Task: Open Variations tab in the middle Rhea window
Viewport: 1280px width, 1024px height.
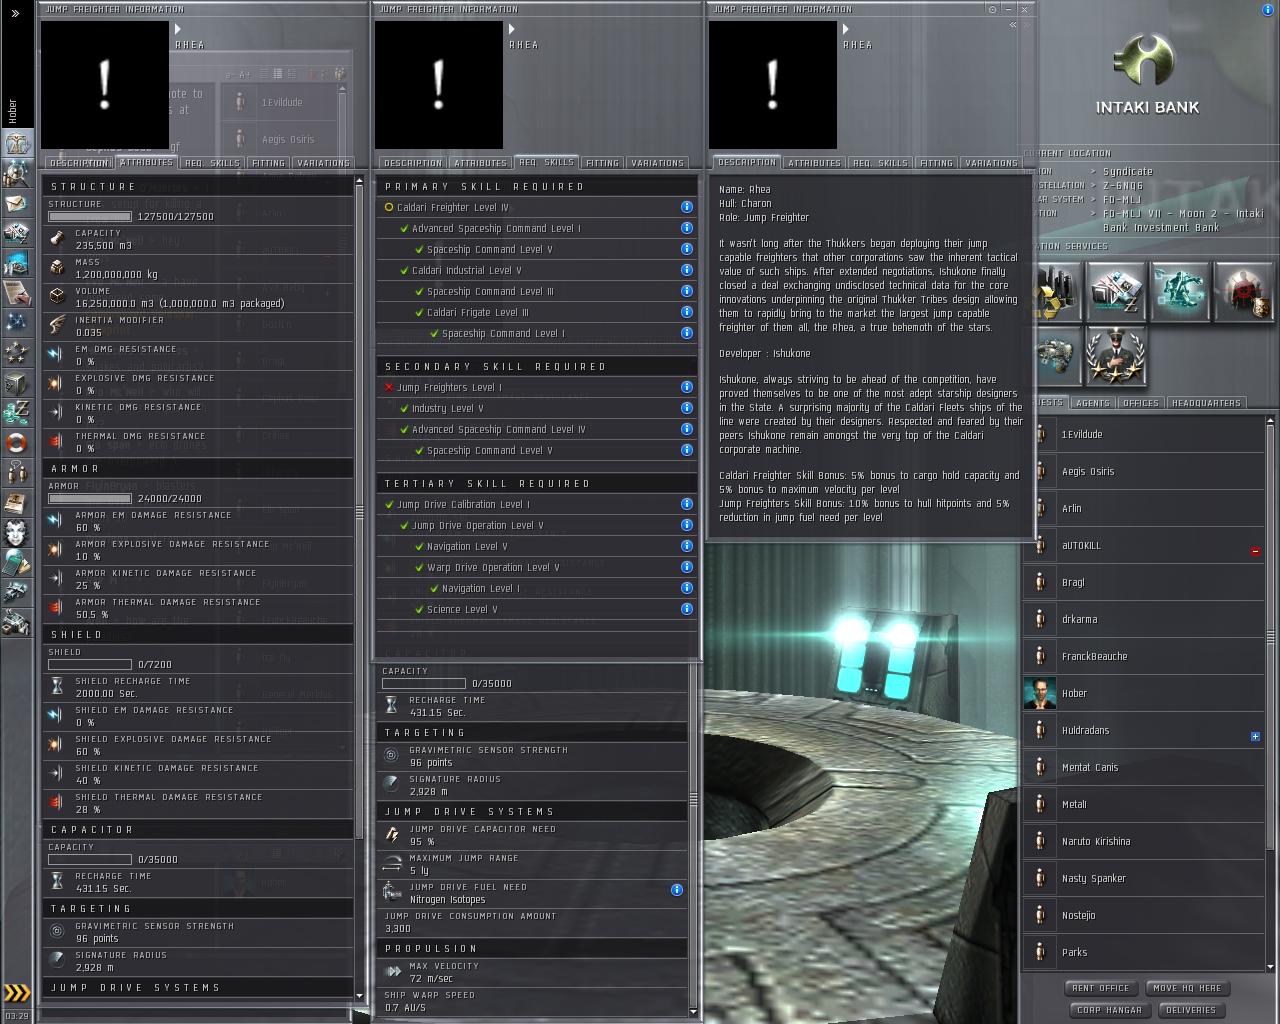Action: (658, 163)
